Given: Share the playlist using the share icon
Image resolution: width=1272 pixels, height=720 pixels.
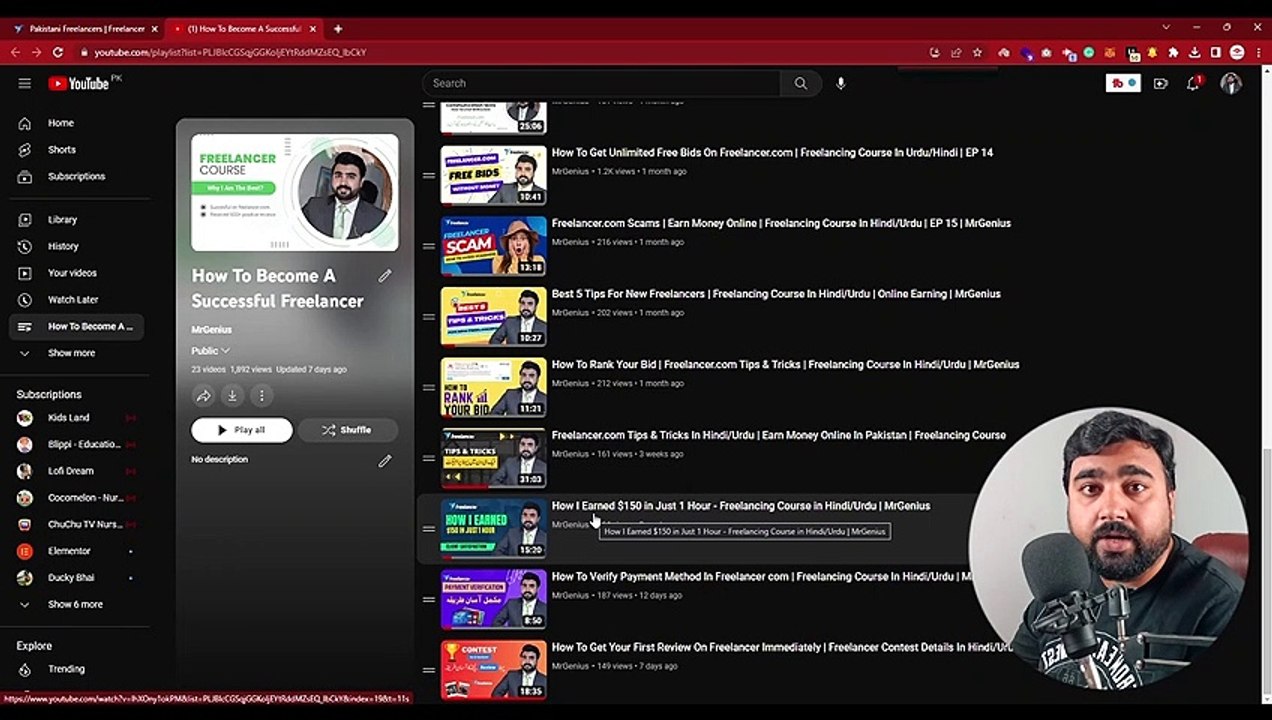Looking at the screenshot, I should click(x=203, y=396).
